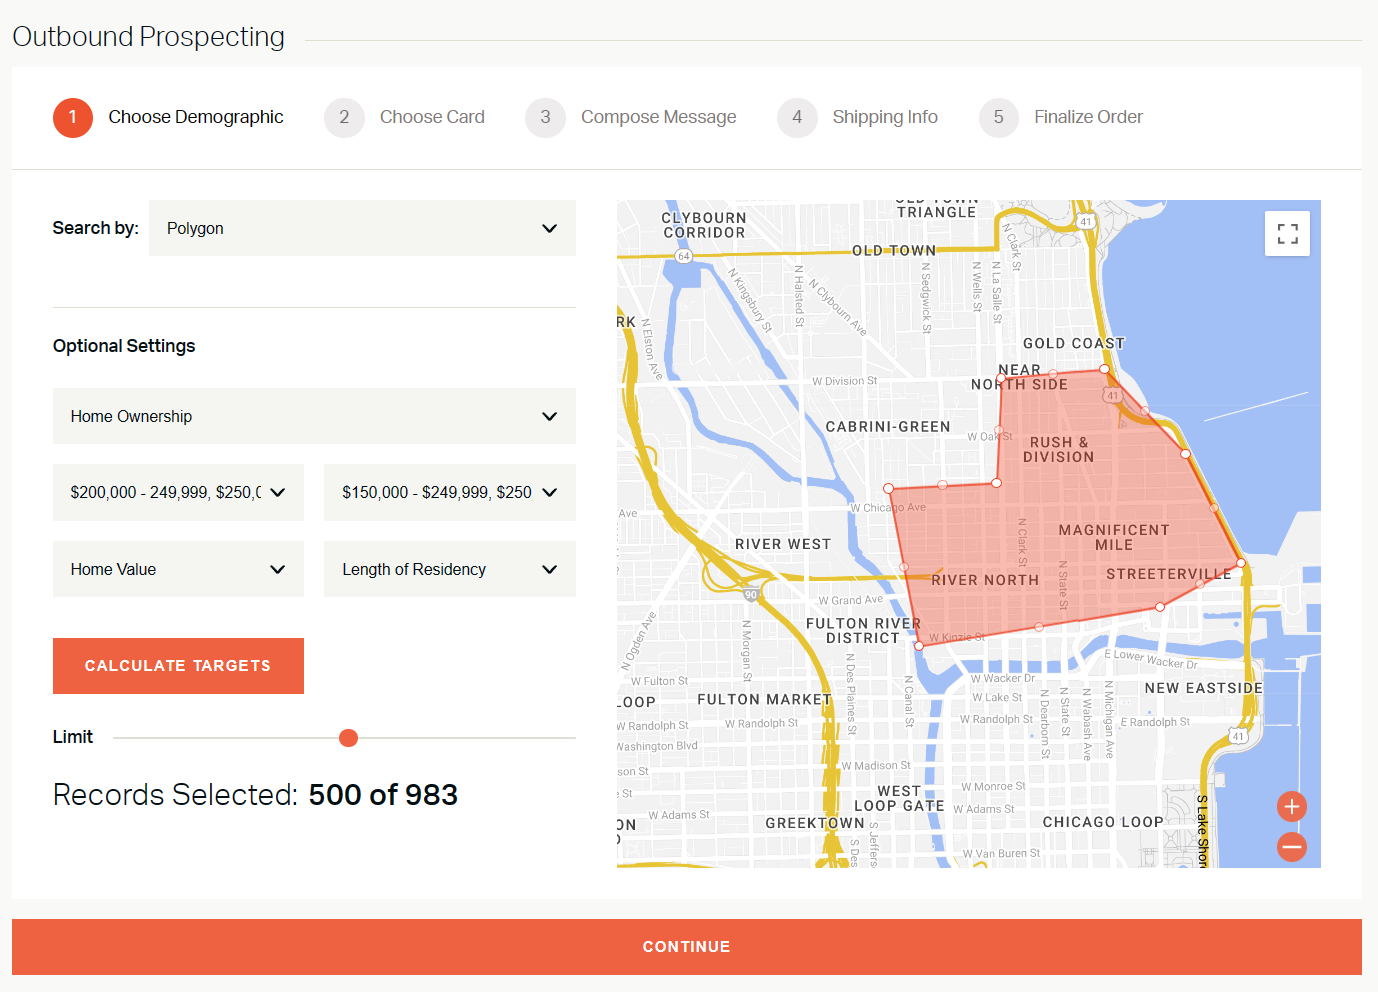Screen dimensions: 1378x992
Task: Click step 3 number circle
Action: [x=545, y=117]
